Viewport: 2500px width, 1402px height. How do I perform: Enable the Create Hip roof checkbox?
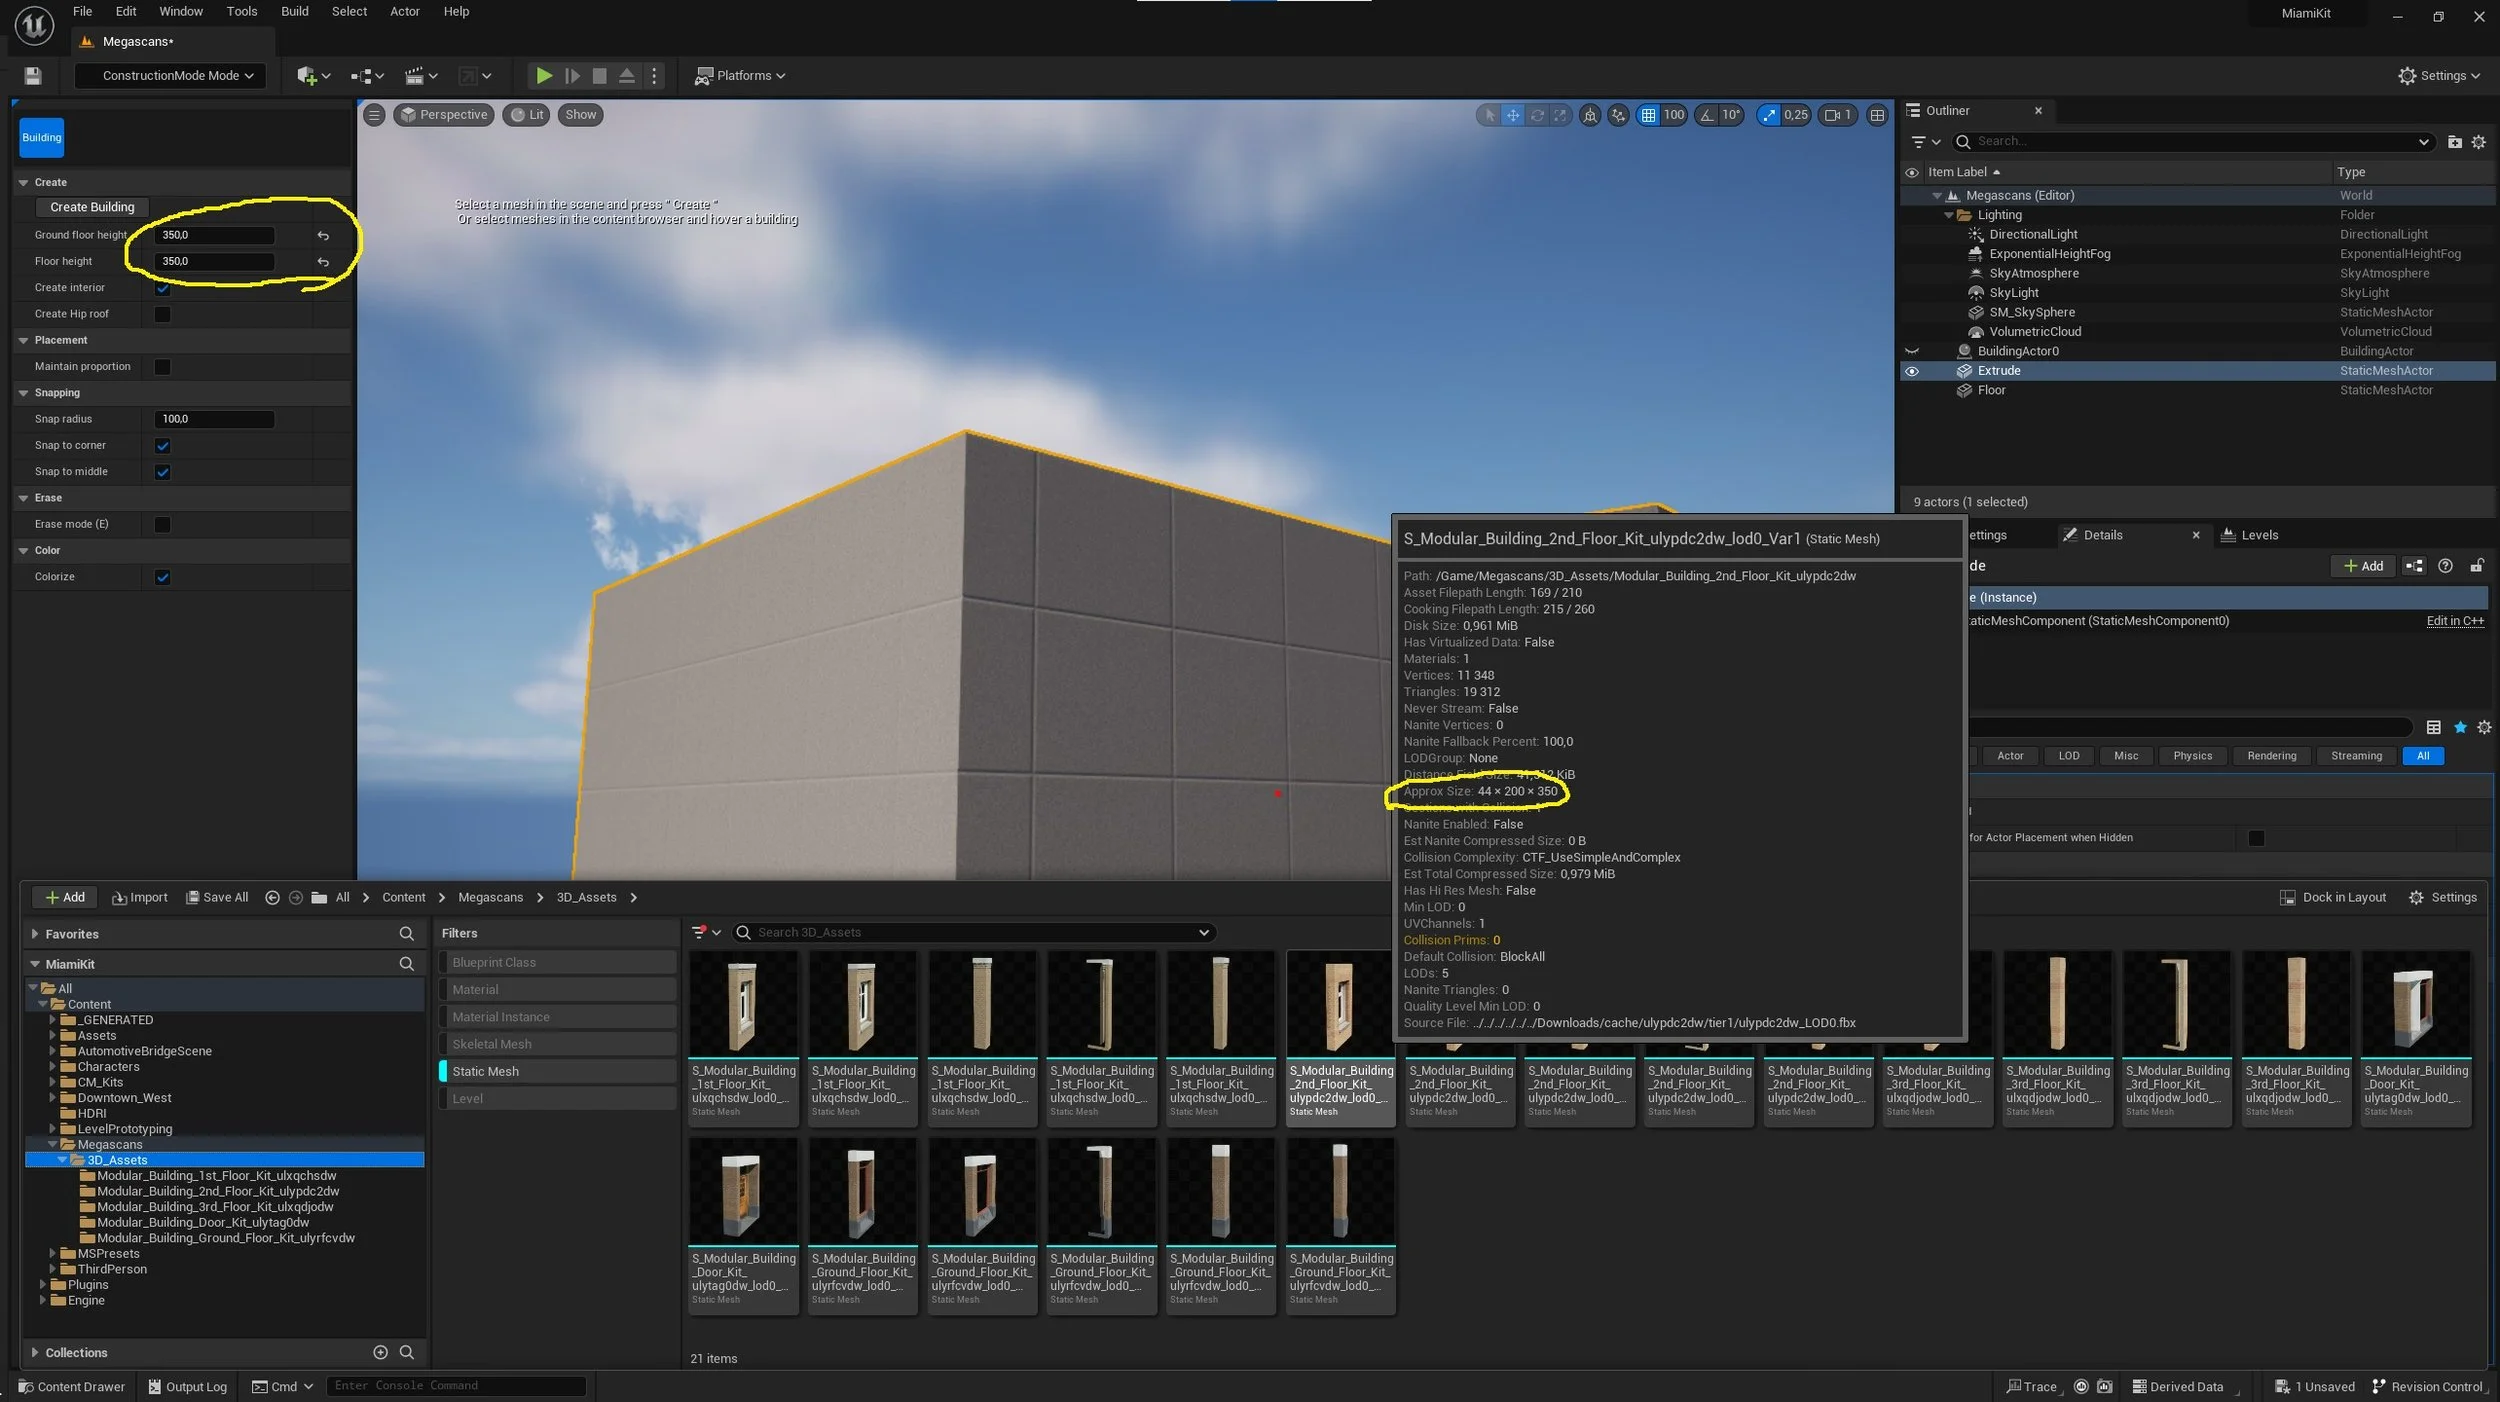point(162,314)
